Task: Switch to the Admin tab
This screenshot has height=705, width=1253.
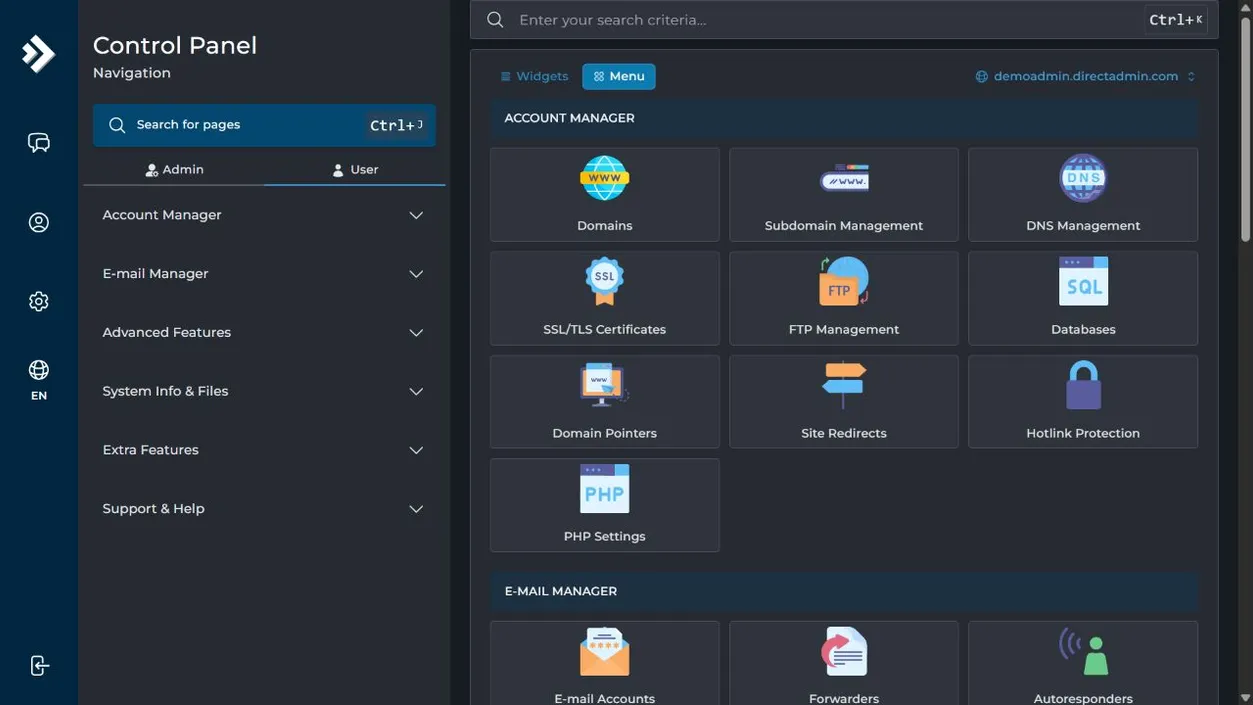Action: (x=174, y=170)
